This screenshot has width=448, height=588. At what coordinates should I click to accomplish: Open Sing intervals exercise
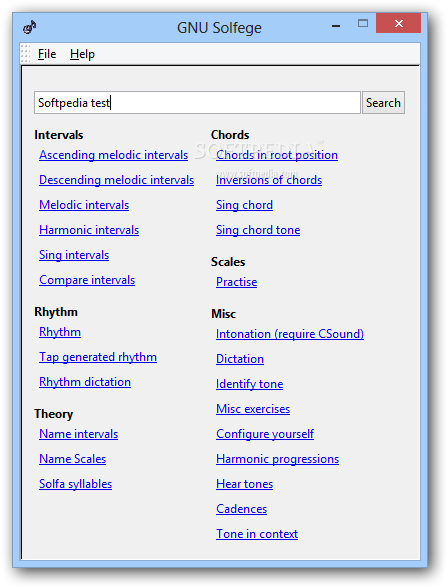click(x=74, y=255)
